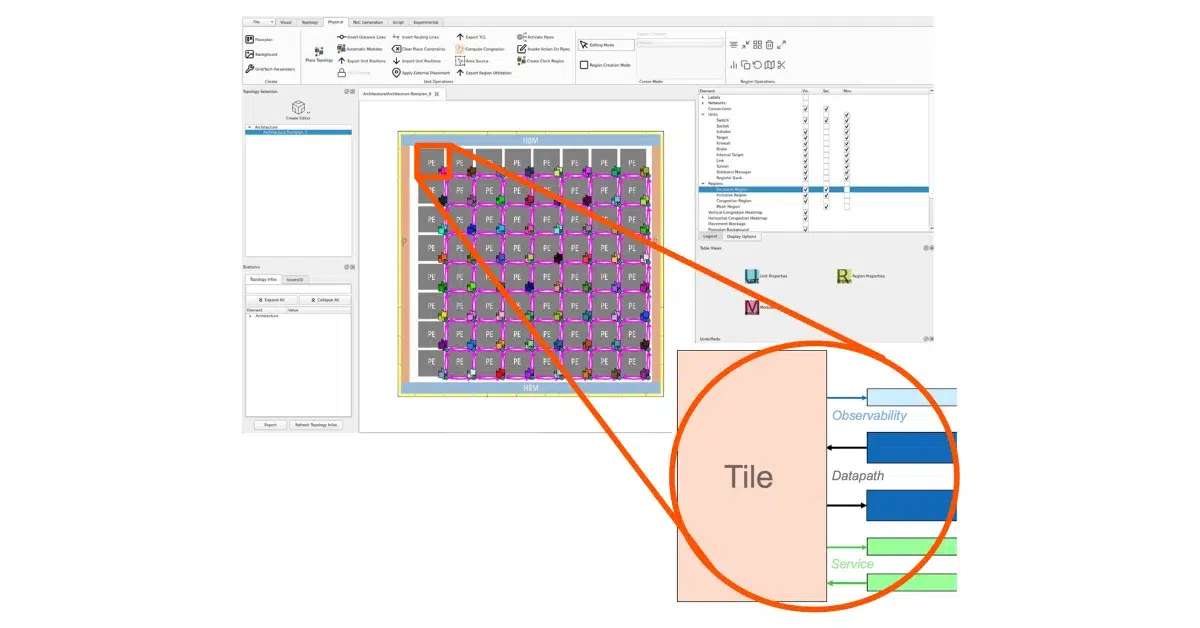This screenshot has height=628, width=1200.
Task: Expand Architecture in Statistics table
Action: [250, 315]
